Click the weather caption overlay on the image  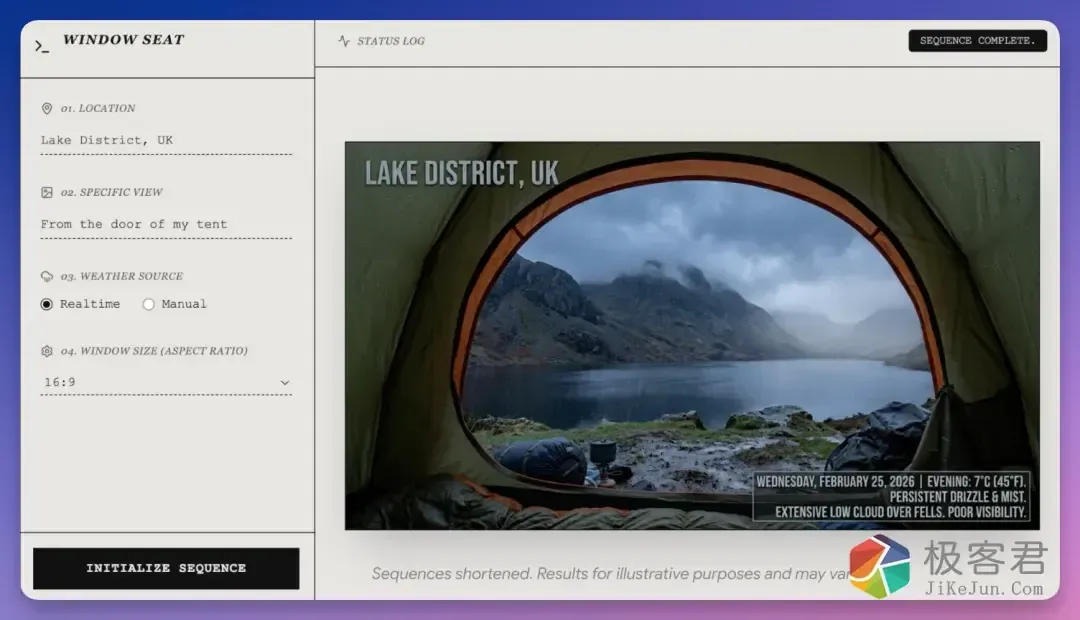click(891, 496)
